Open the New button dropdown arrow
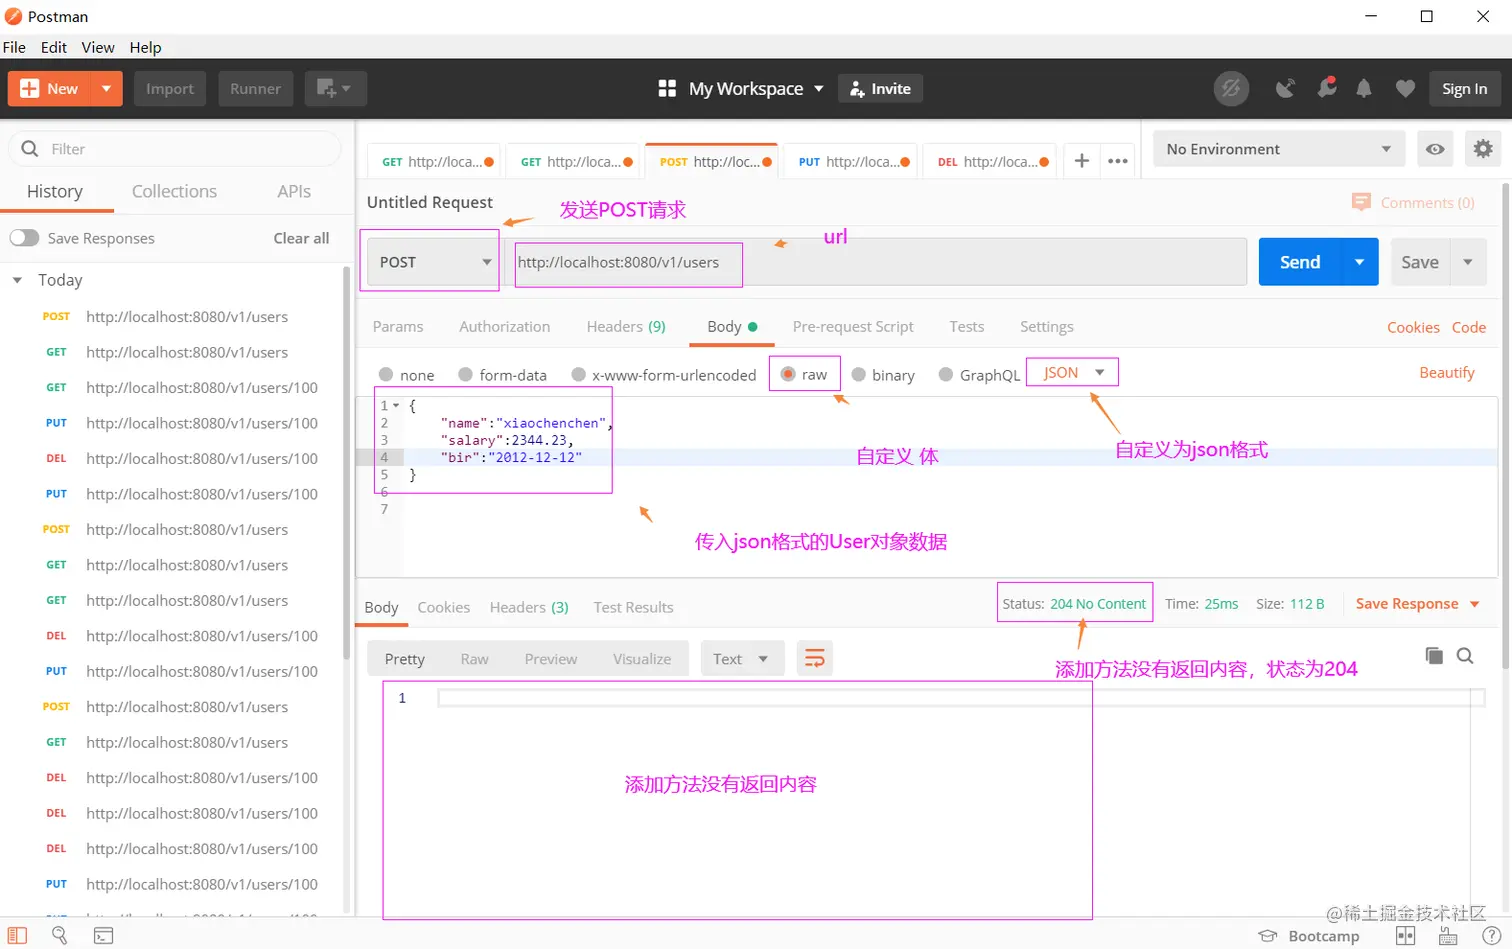Screen dimensions: 1512x949 pyautogui.click(x=106, y=88)
